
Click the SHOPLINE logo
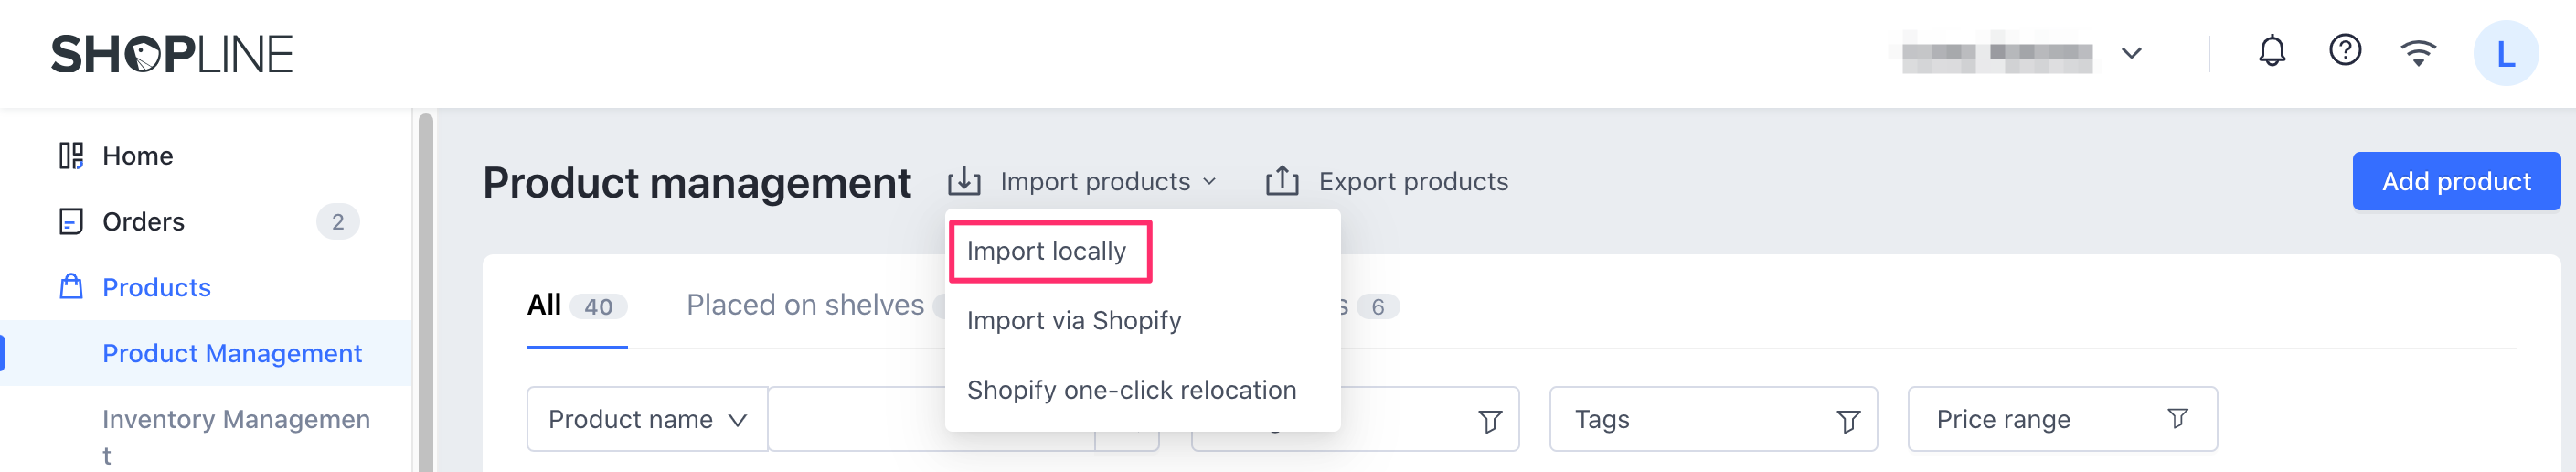pyautogui.click(x=172, y=54)
